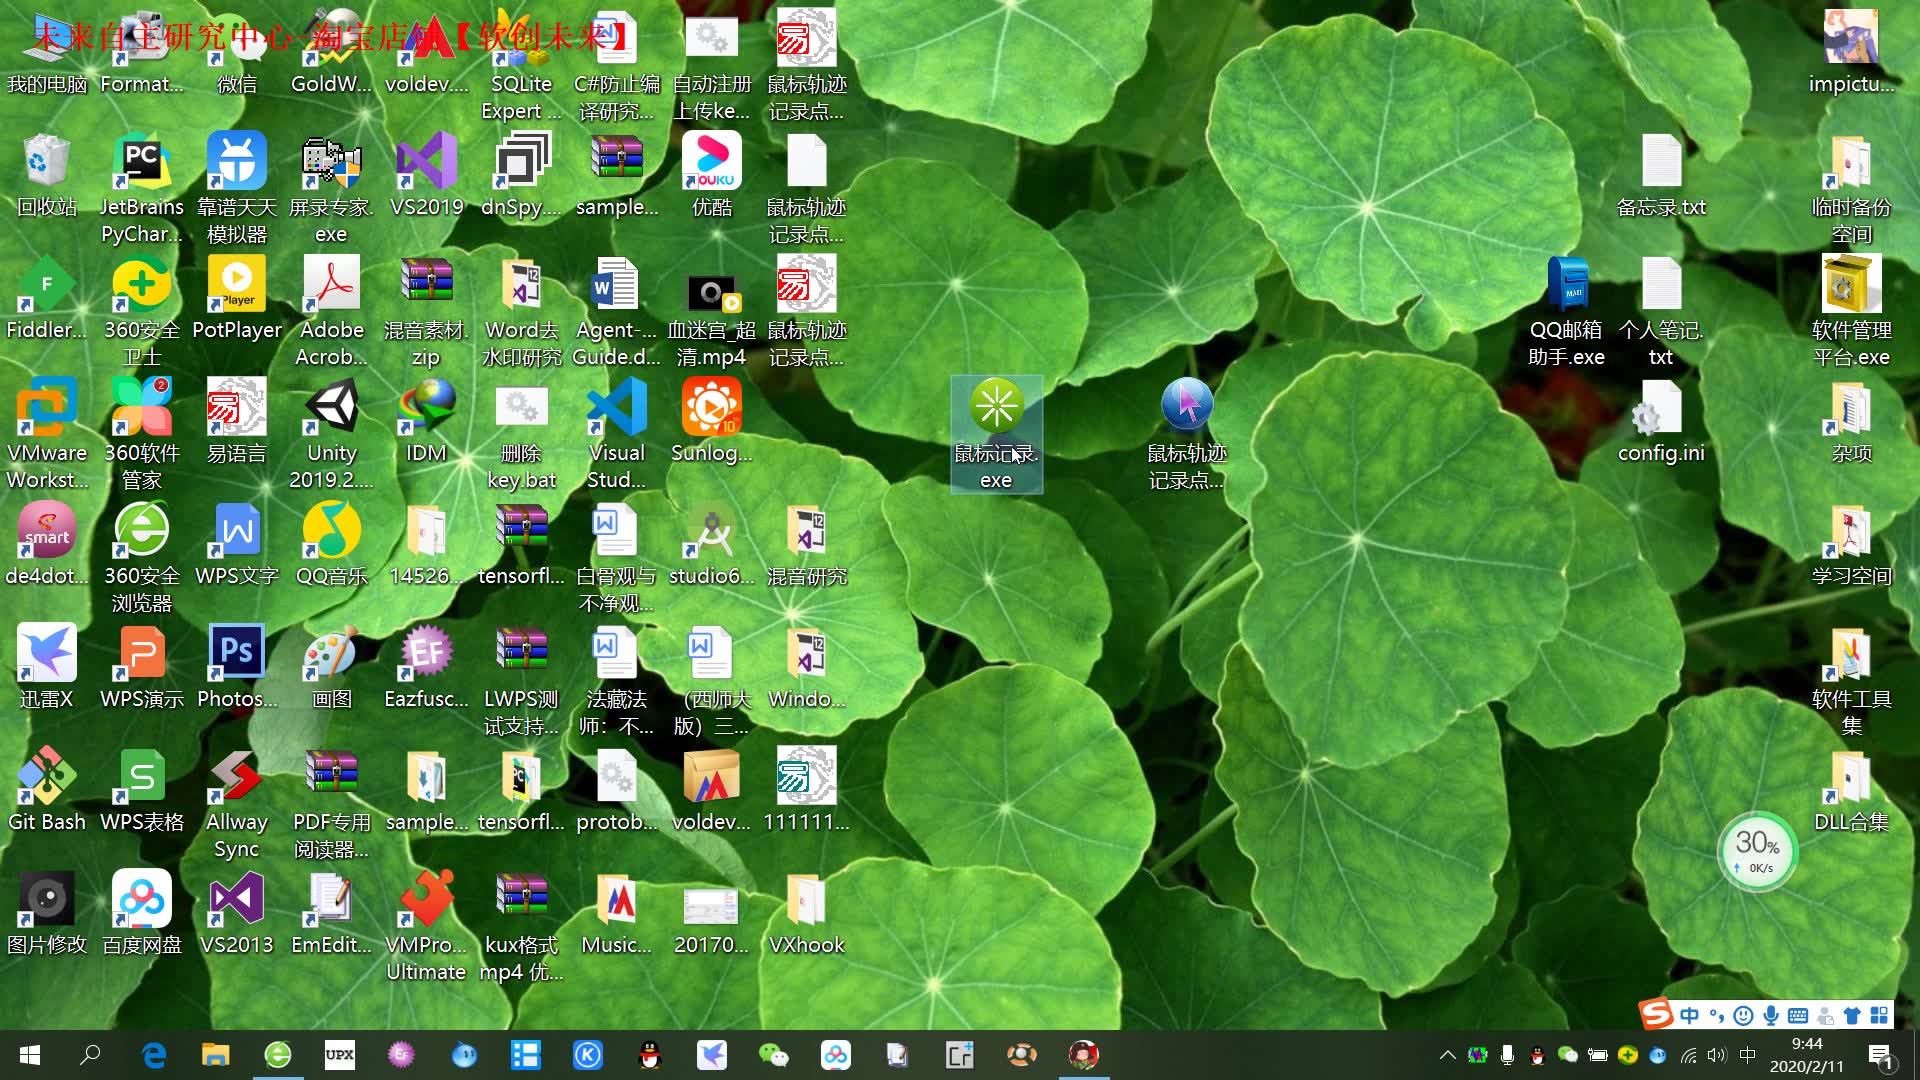Open WeChat from taskbar
The width and height of the screenshot is (1920, 1080).
773,1055
